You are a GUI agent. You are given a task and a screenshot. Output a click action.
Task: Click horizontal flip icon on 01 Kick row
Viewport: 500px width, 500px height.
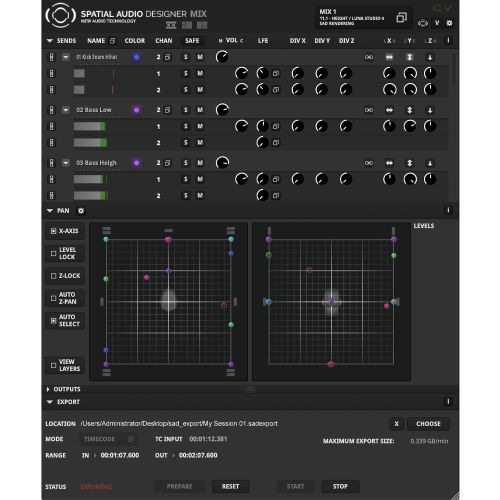tap(389, 57)
